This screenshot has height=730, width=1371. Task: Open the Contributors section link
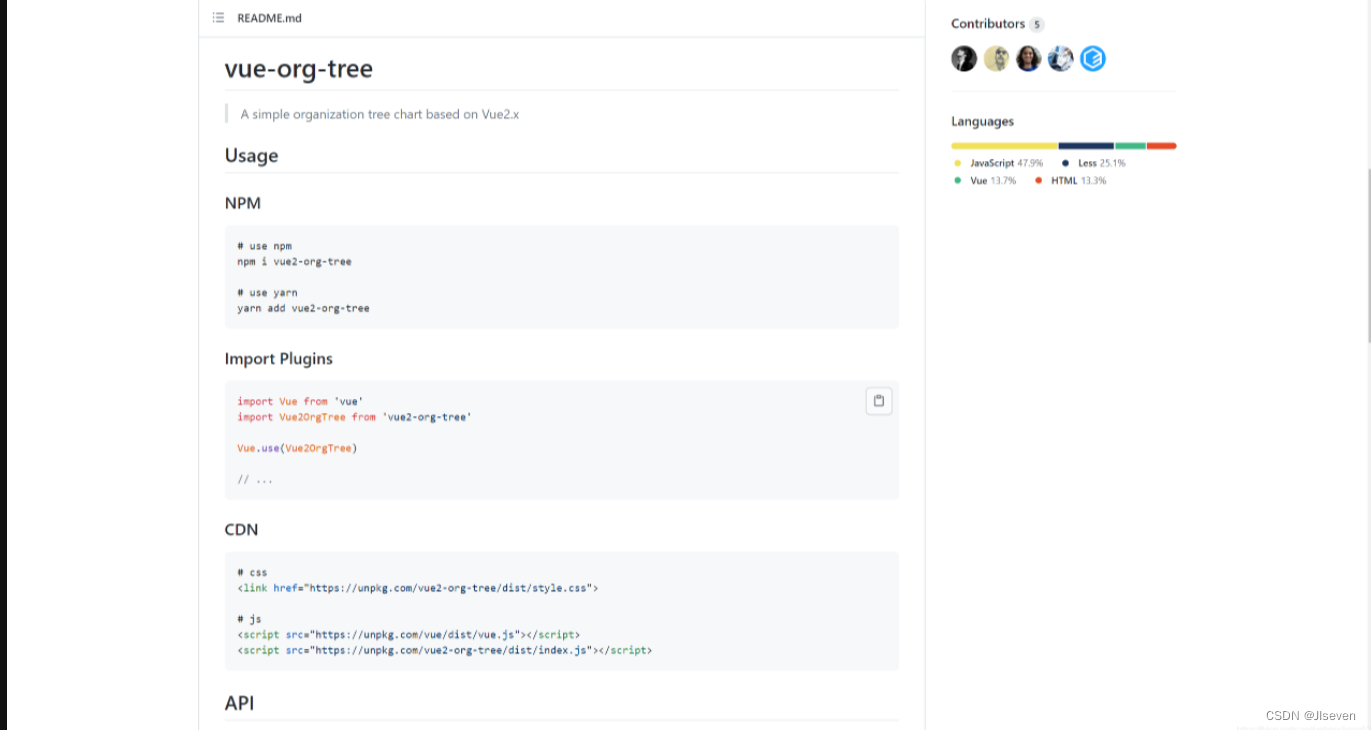[988, 24]
